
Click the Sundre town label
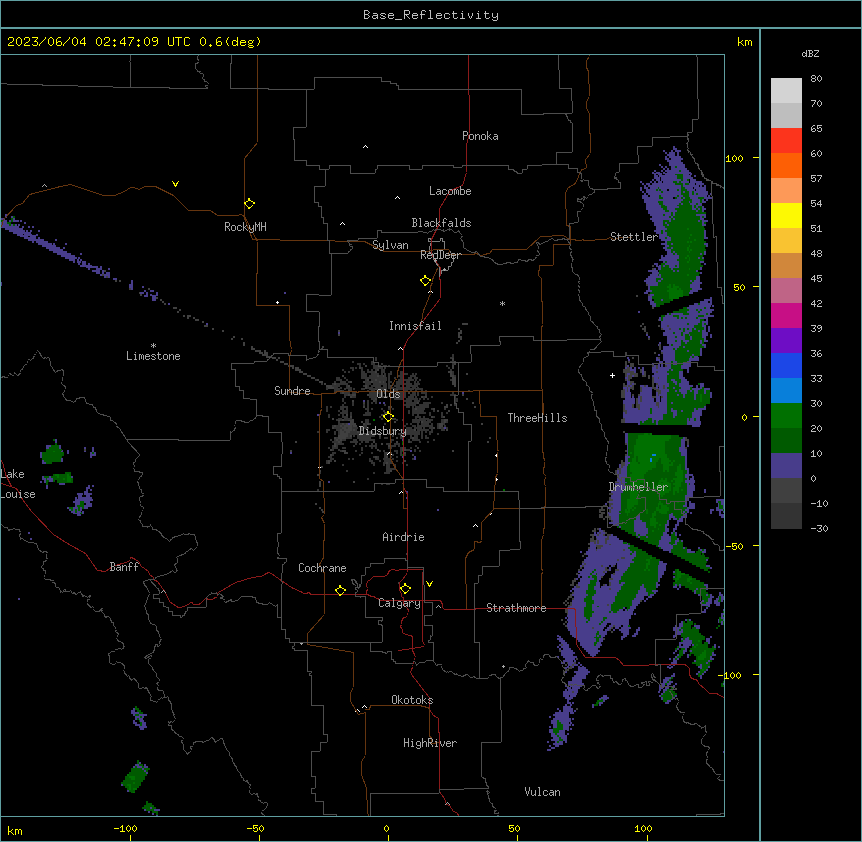coord(292,391)
